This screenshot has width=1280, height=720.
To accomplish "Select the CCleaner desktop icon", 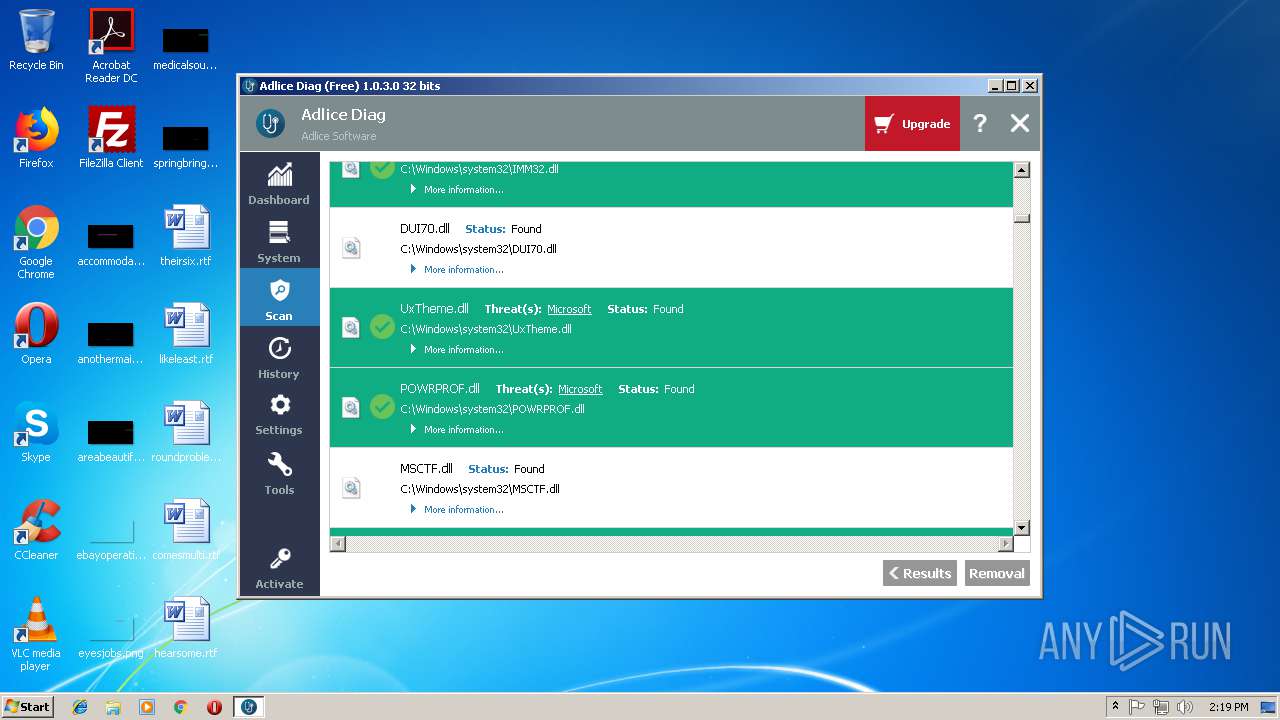I will (x=36, y=530).
